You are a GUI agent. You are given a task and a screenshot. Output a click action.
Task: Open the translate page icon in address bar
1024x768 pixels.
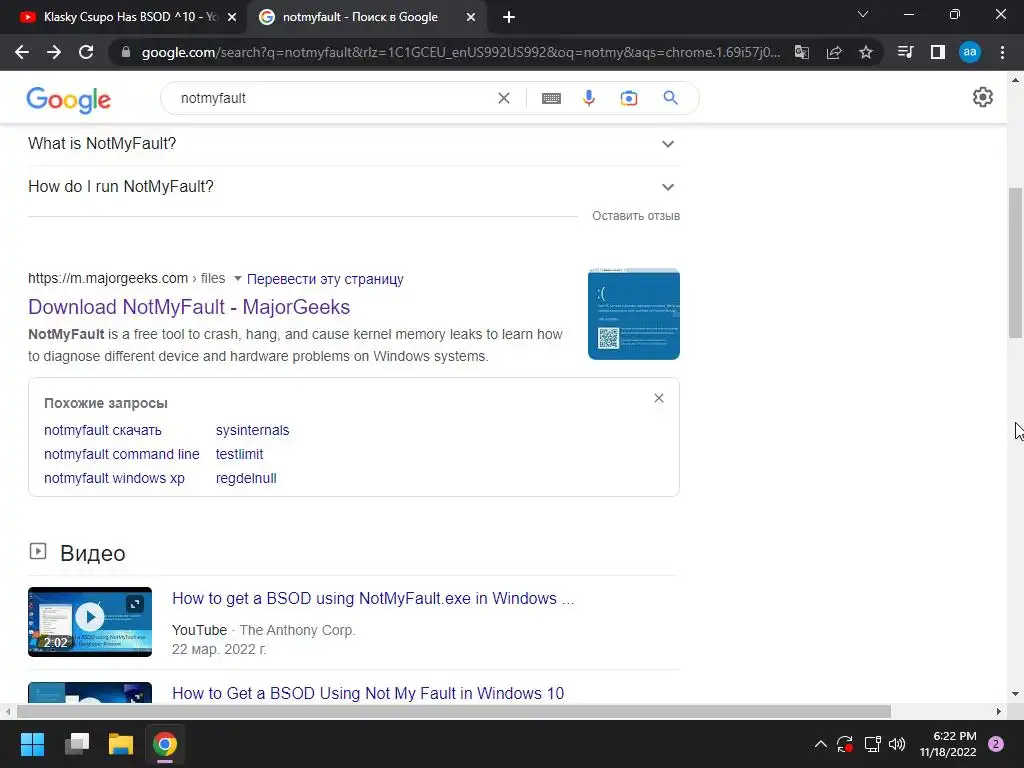[x=801, y=52]
